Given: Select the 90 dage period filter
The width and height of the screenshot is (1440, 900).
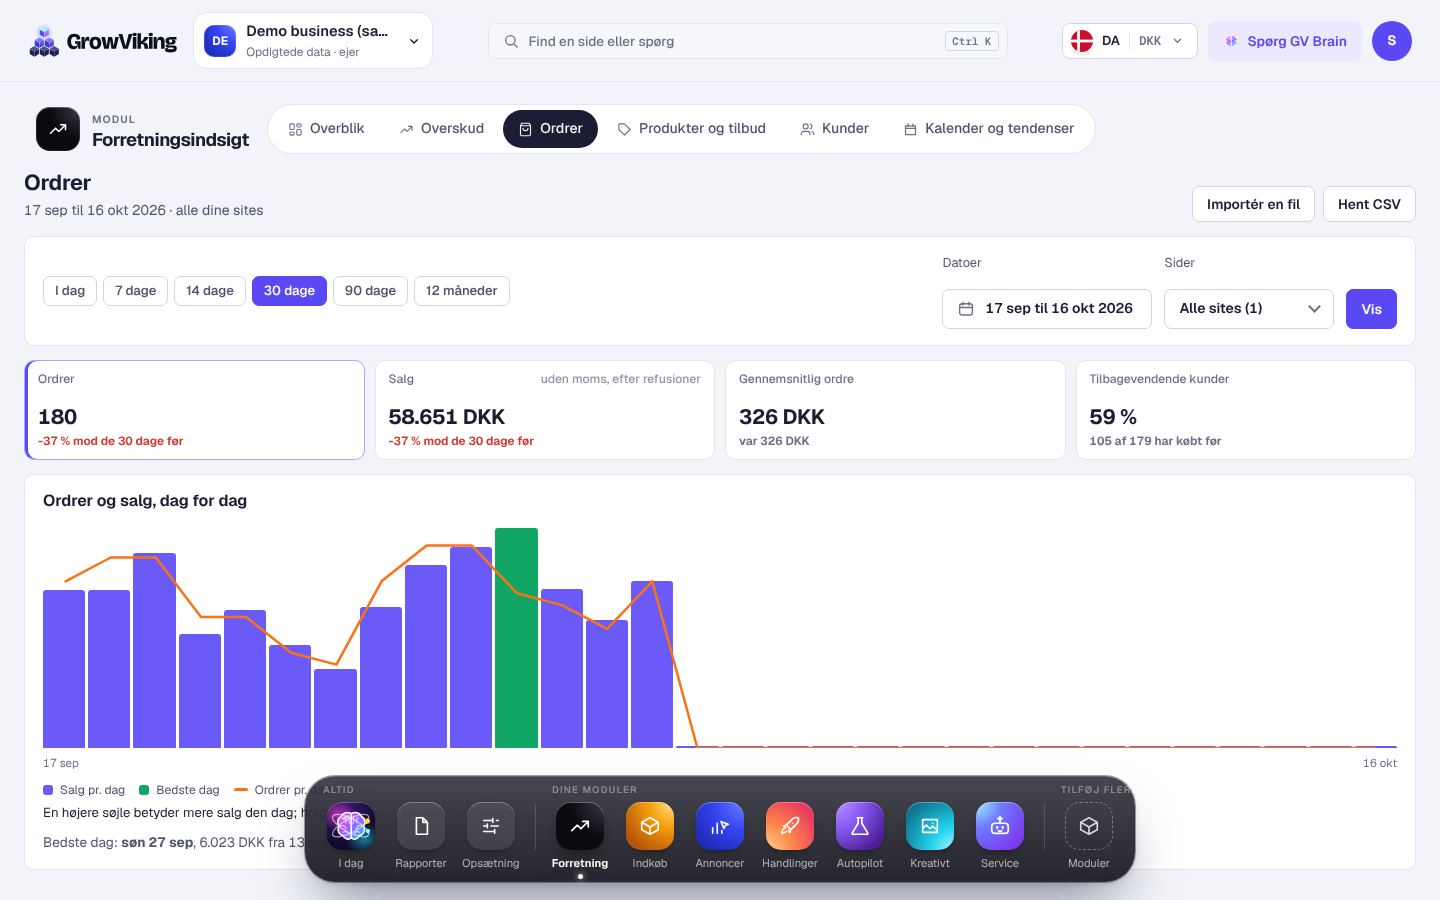Looking at the screenshot, I should tap(370, 291).
